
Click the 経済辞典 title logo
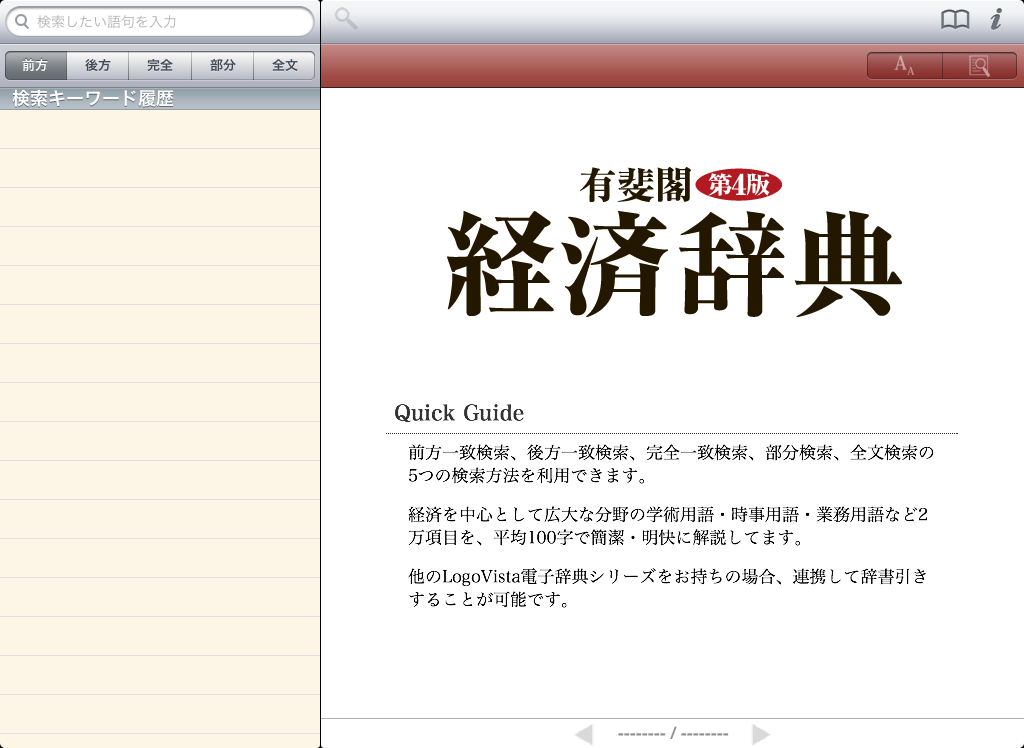pos(674,266)
